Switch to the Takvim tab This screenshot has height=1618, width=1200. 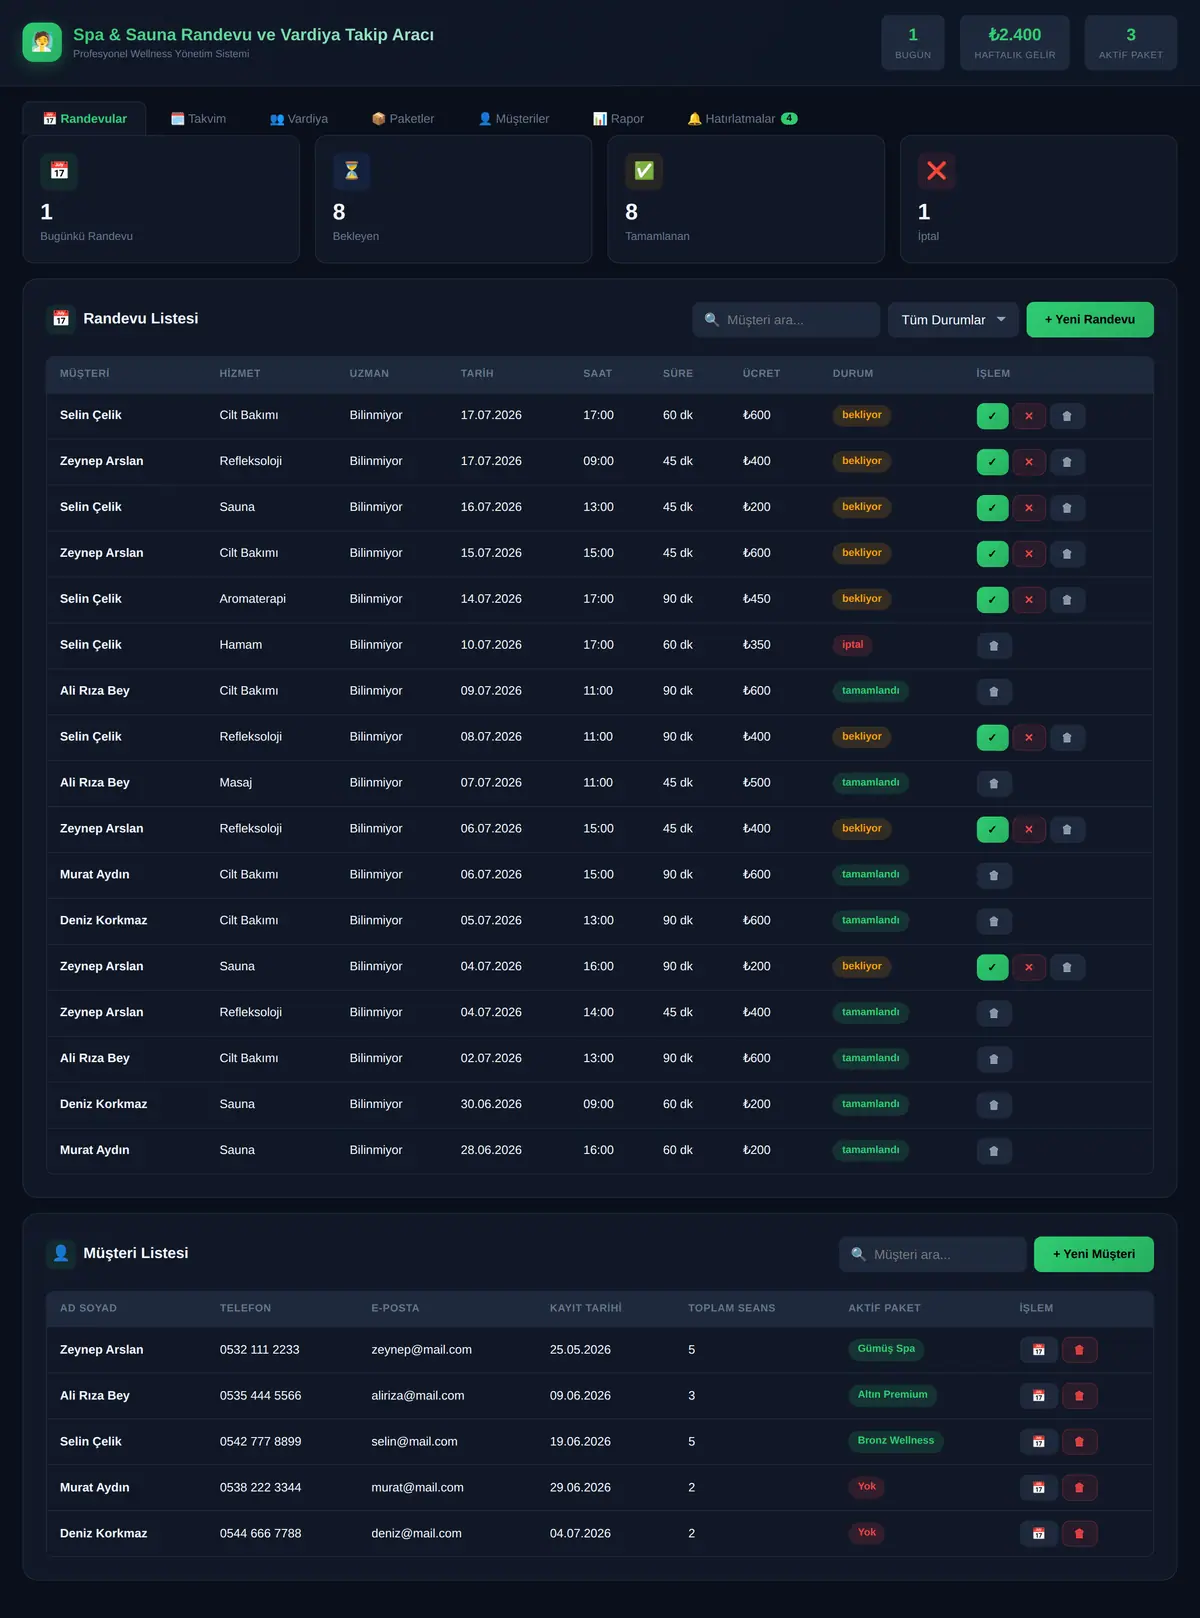198,119
